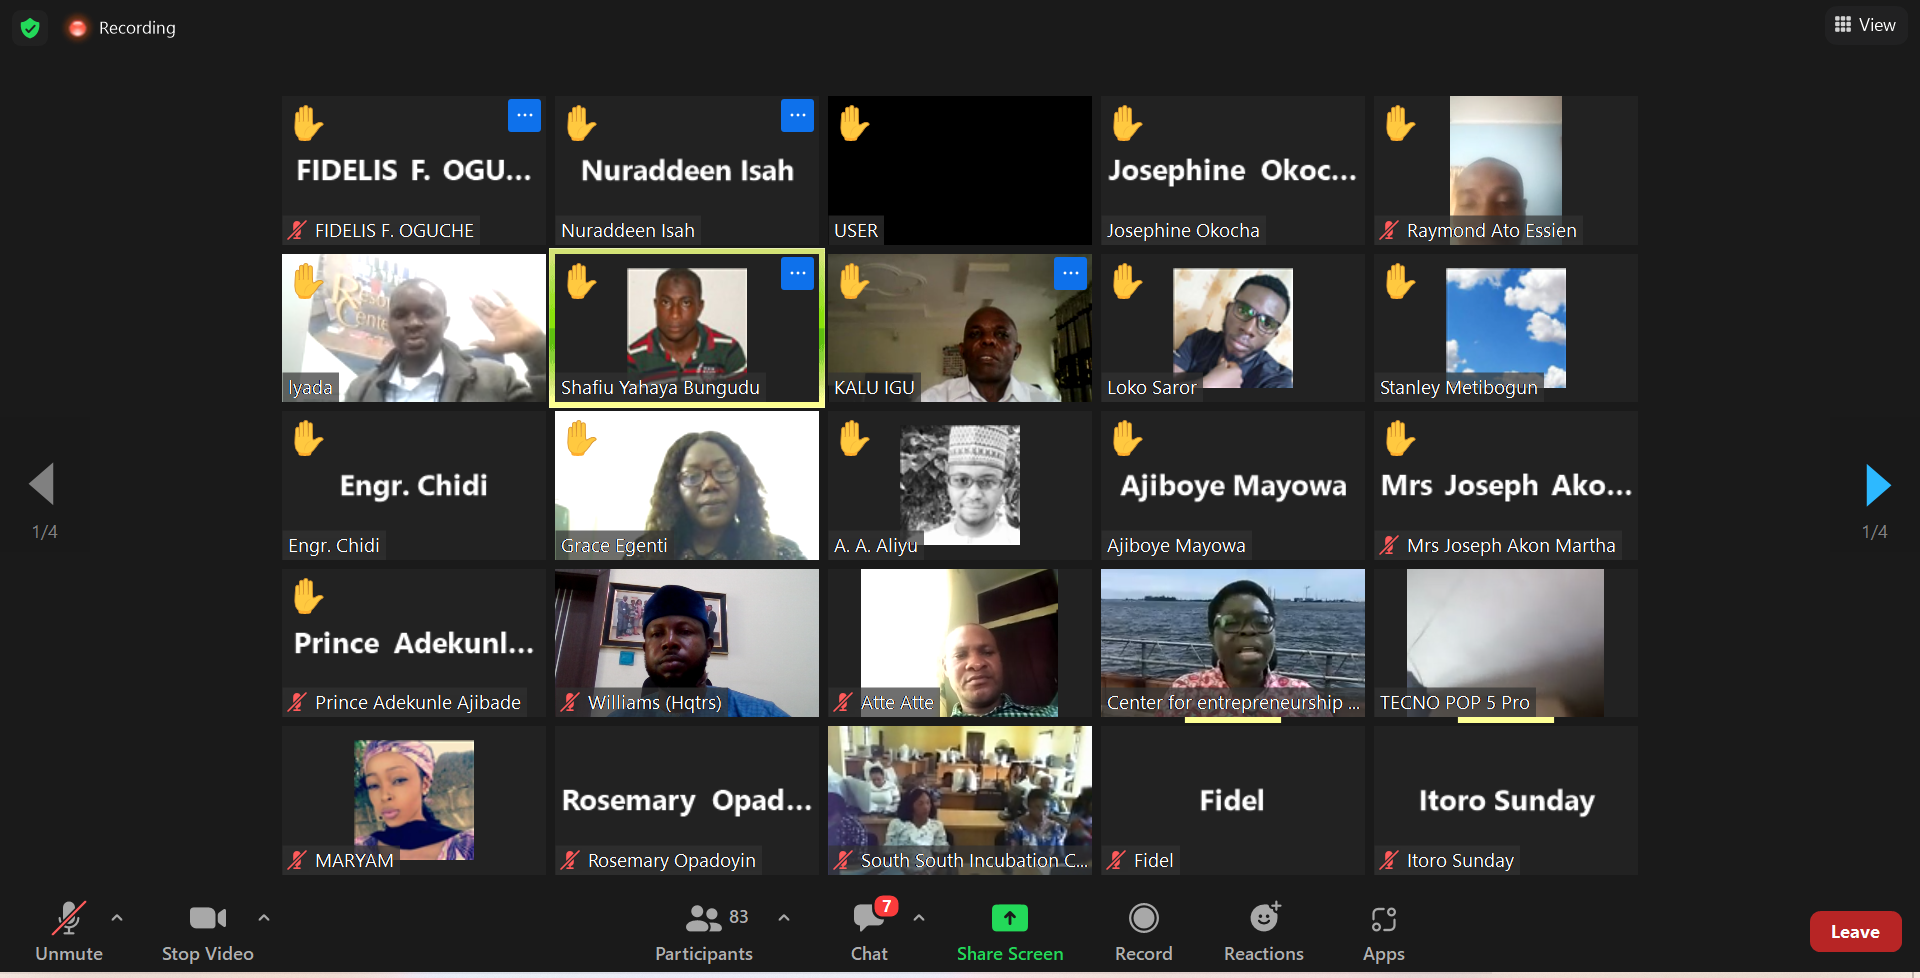The width and height of the screenshot is (1920, 978).
Task: Open more options on KALU IGU tile
Action: [1070, 273]
